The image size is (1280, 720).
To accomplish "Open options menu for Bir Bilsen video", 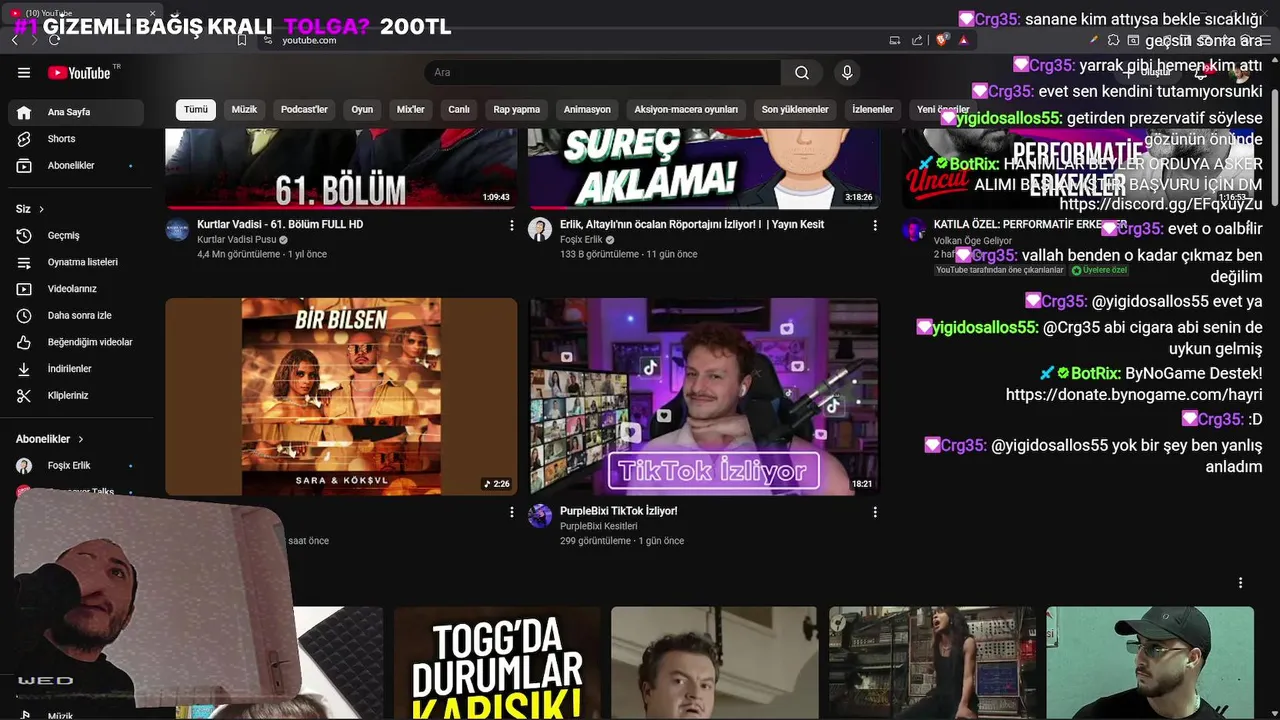I will pyautogui.click(x=512, y=512).
